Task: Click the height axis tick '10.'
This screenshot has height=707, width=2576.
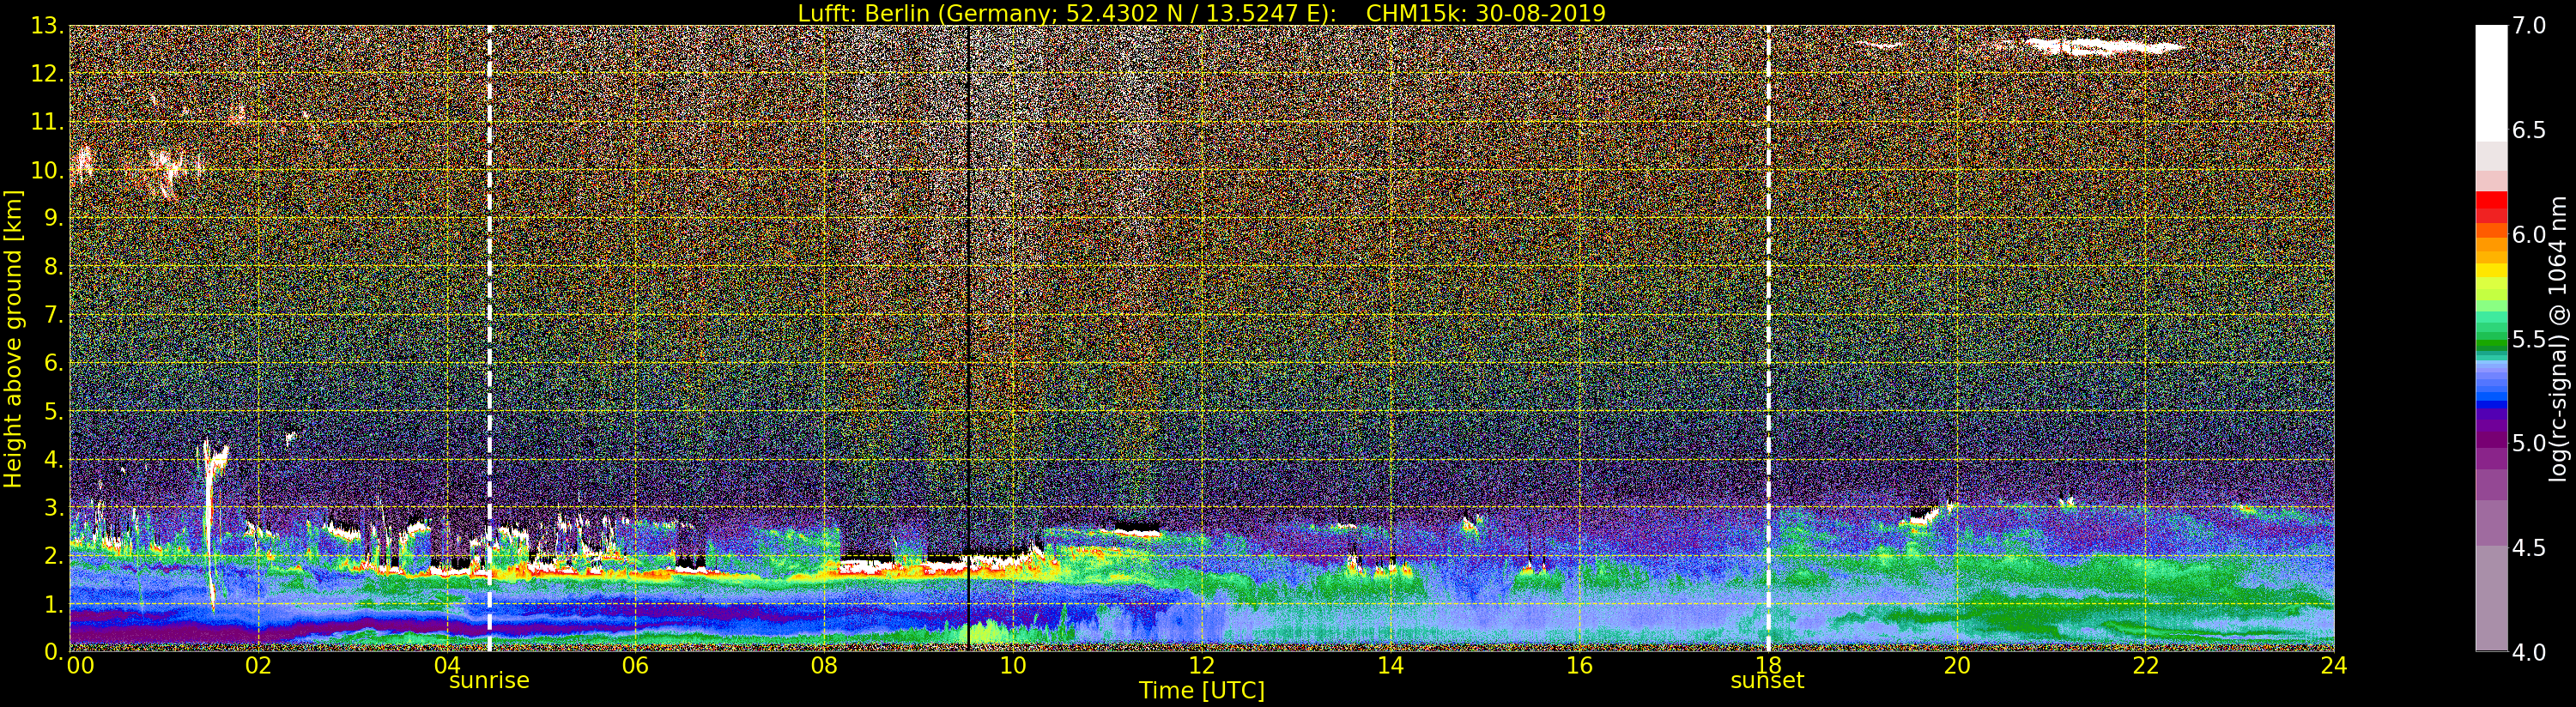Action: tap(47, 170)
